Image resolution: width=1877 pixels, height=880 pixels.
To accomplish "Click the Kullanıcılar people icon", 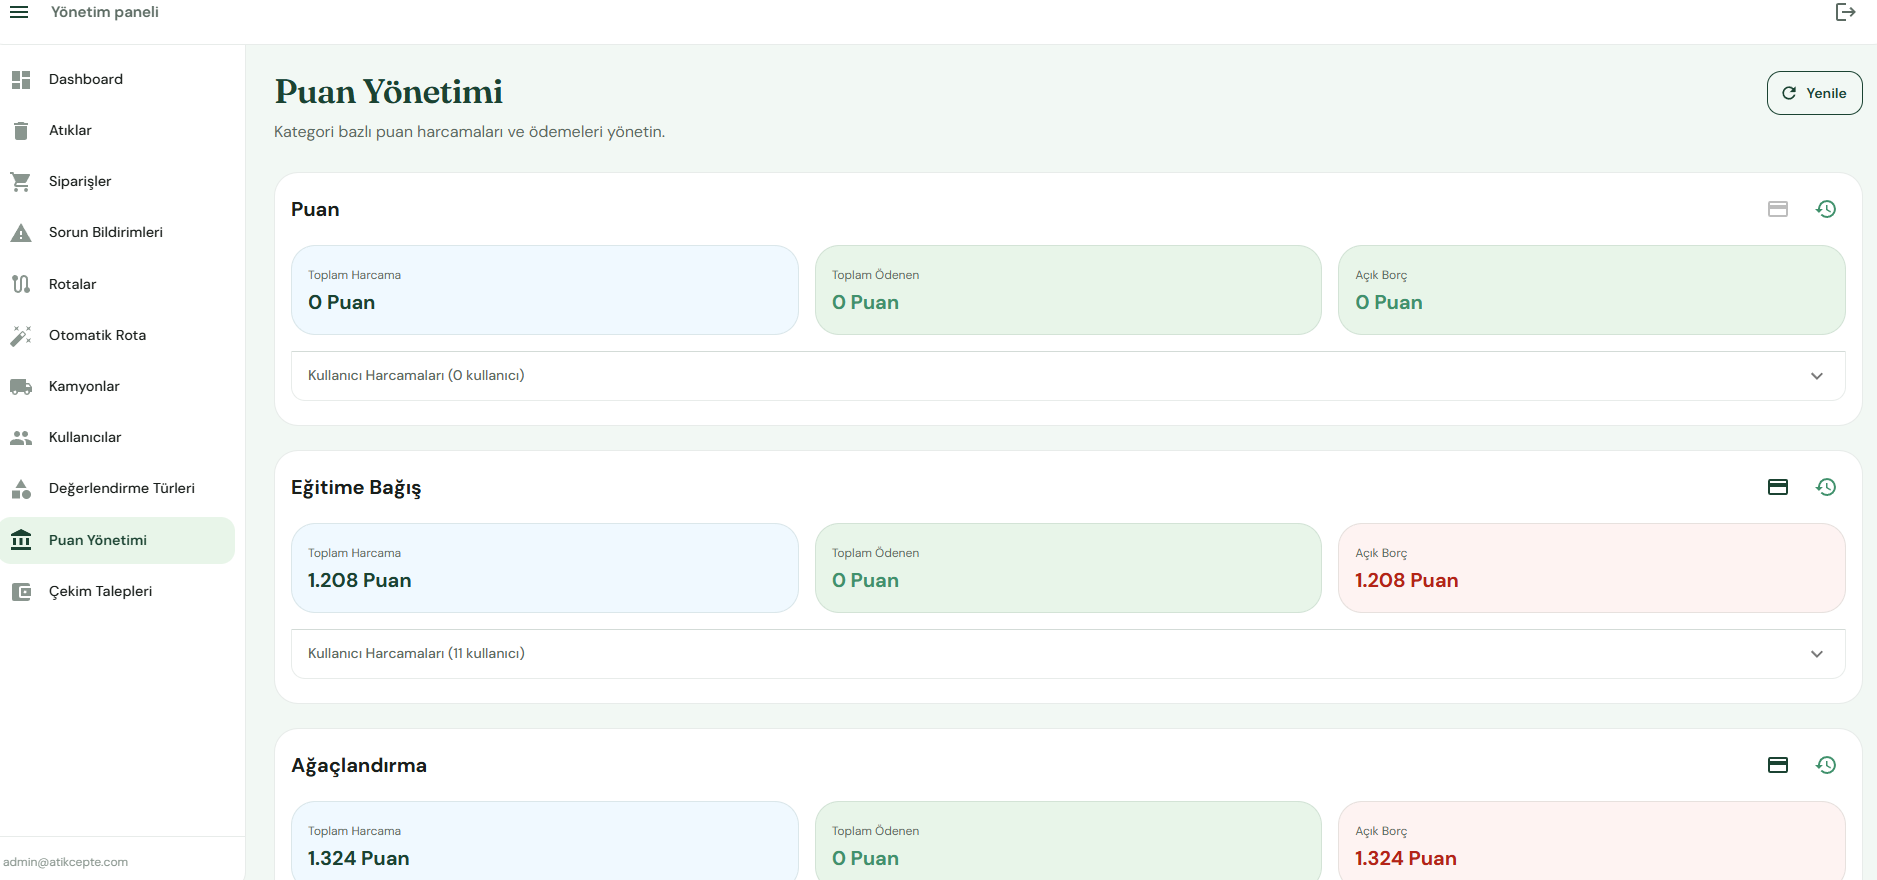I will [x=21, y=438].
